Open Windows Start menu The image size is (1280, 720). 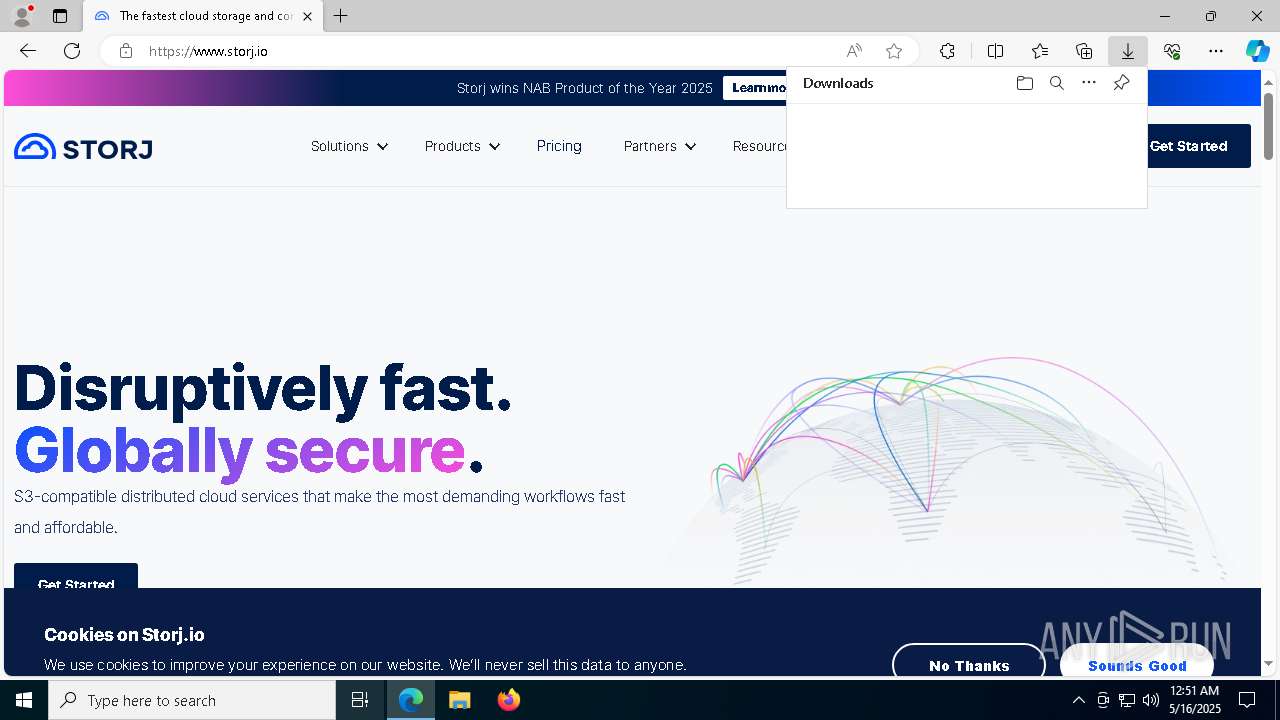pos(24,700)
